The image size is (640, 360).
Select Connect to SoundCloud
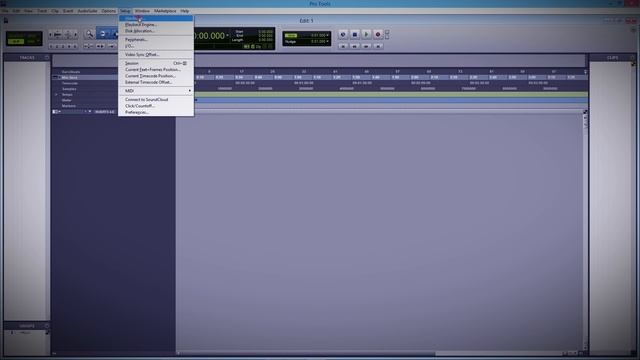click(156, 100)
